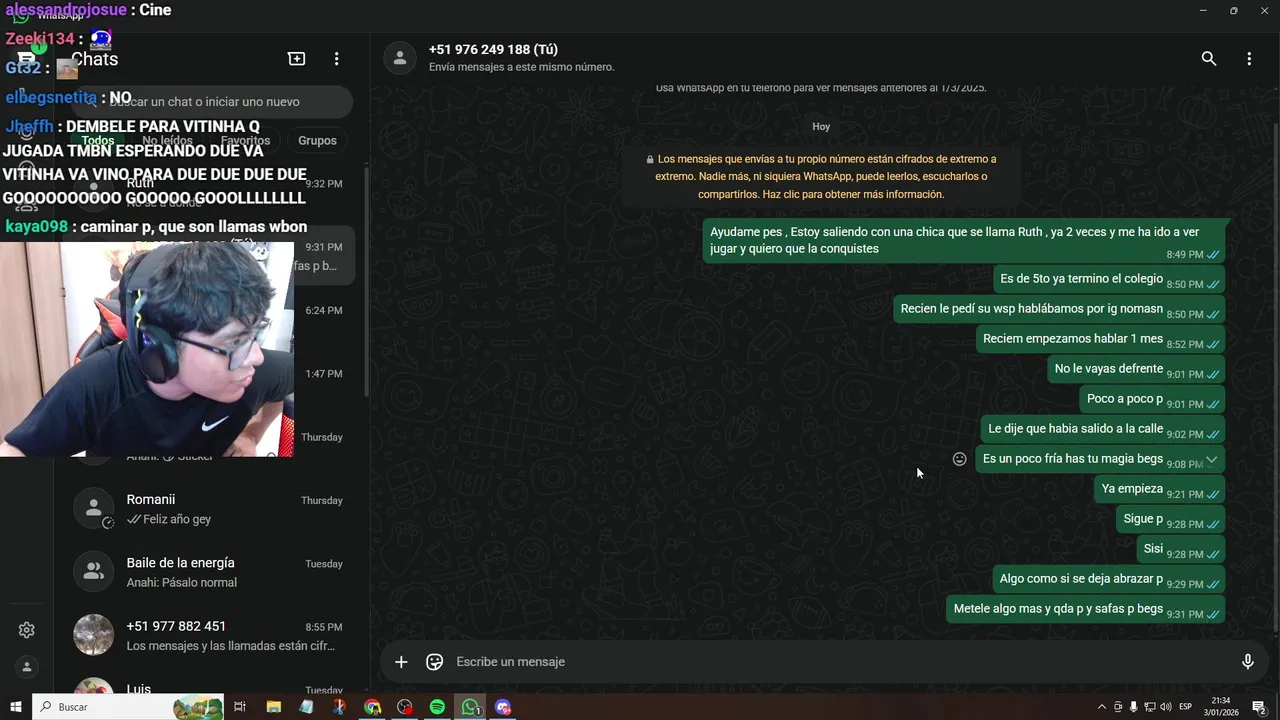Click the 'Ya empieza' message
1280x720 pixels.
click(1160, 491)
